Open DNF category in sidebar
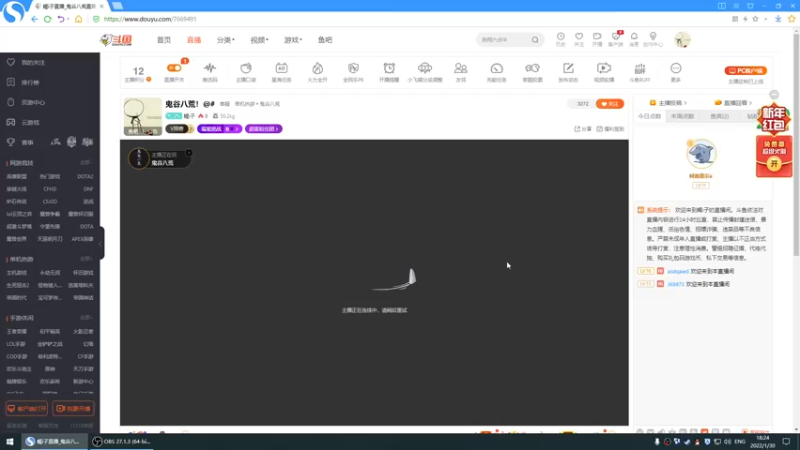This screenshot has width=800, height=450. pos(88,189)
